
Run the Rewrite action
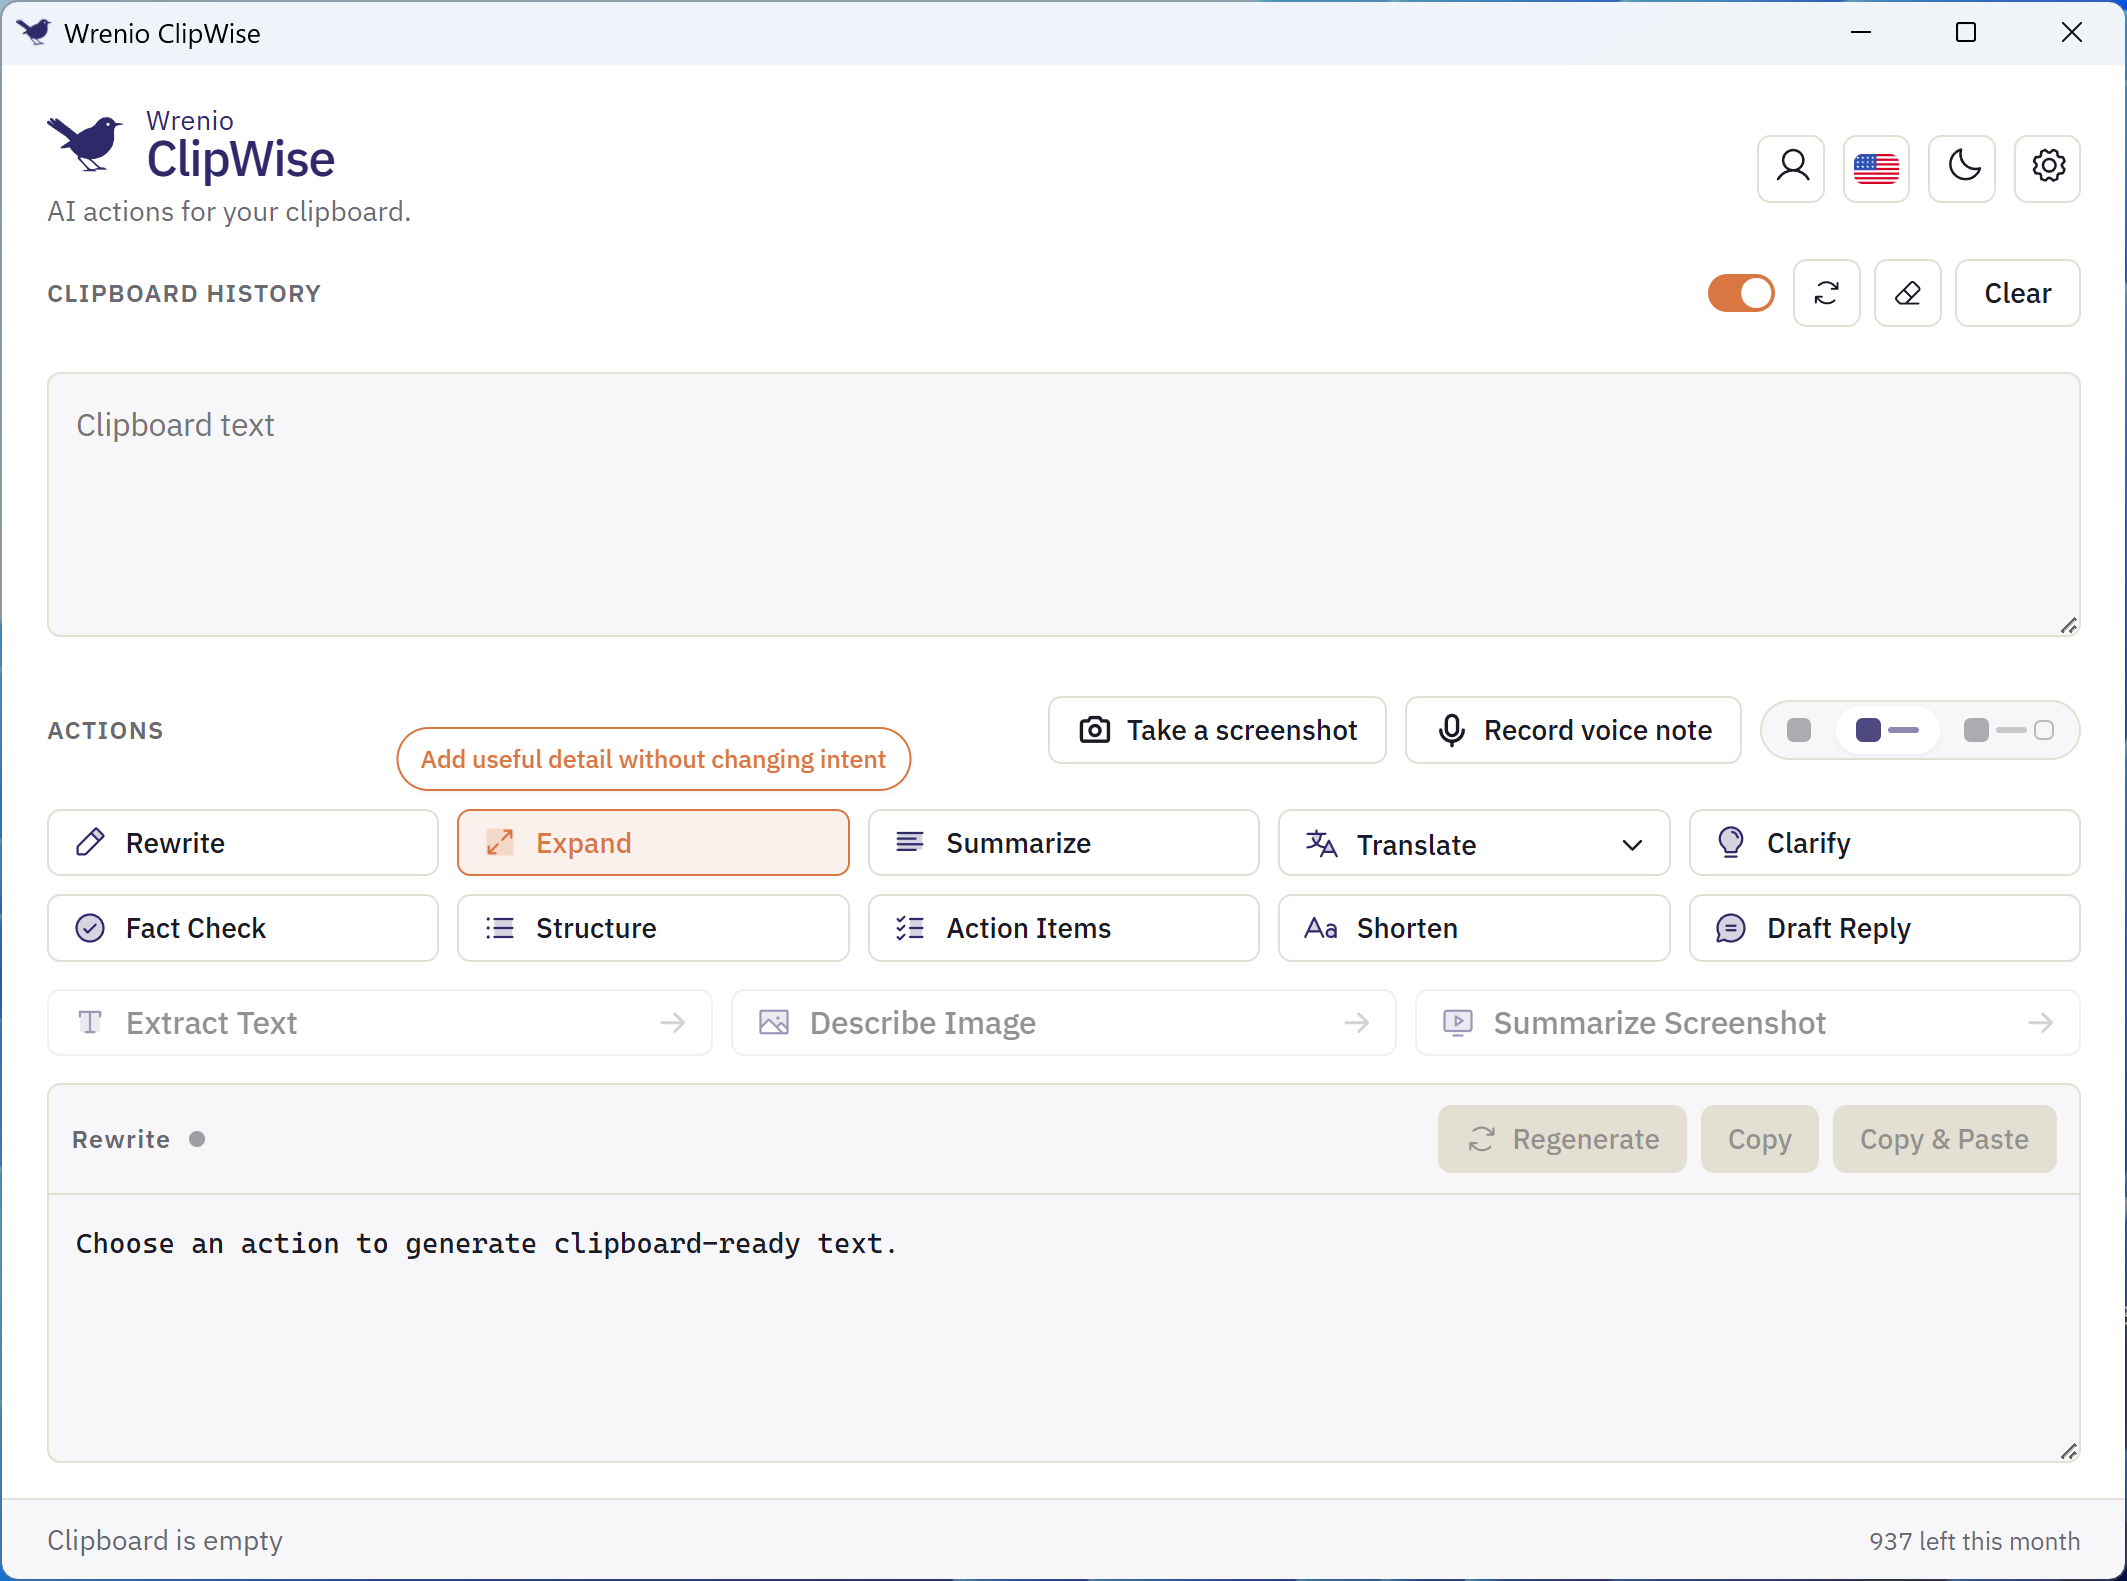[x=243, y=843]
